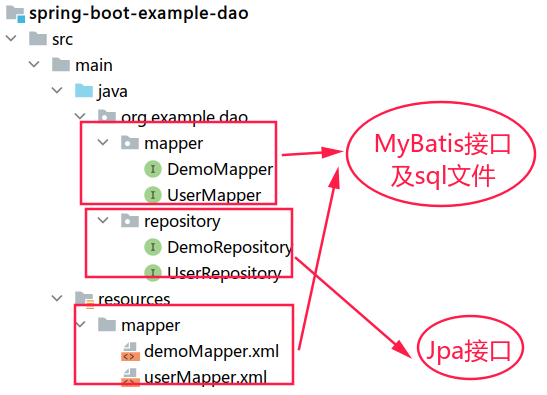Collapse the mapper folder chevron under resources
The image size is (547, 395).
pos(80,324)
